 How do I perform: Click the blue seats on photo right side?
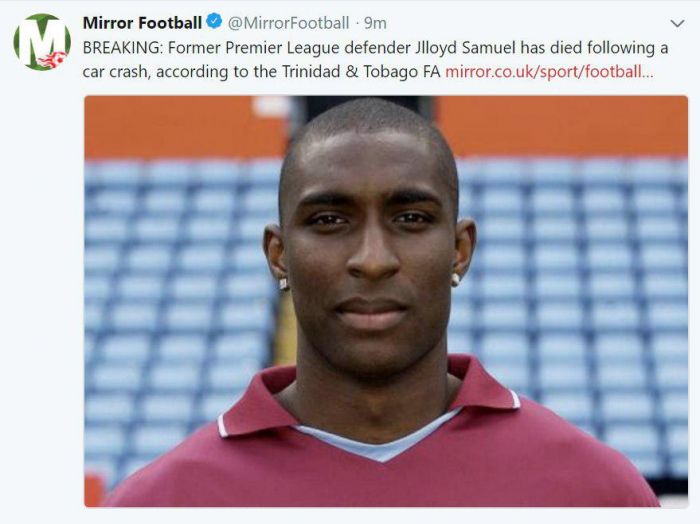tap(590, 300)
